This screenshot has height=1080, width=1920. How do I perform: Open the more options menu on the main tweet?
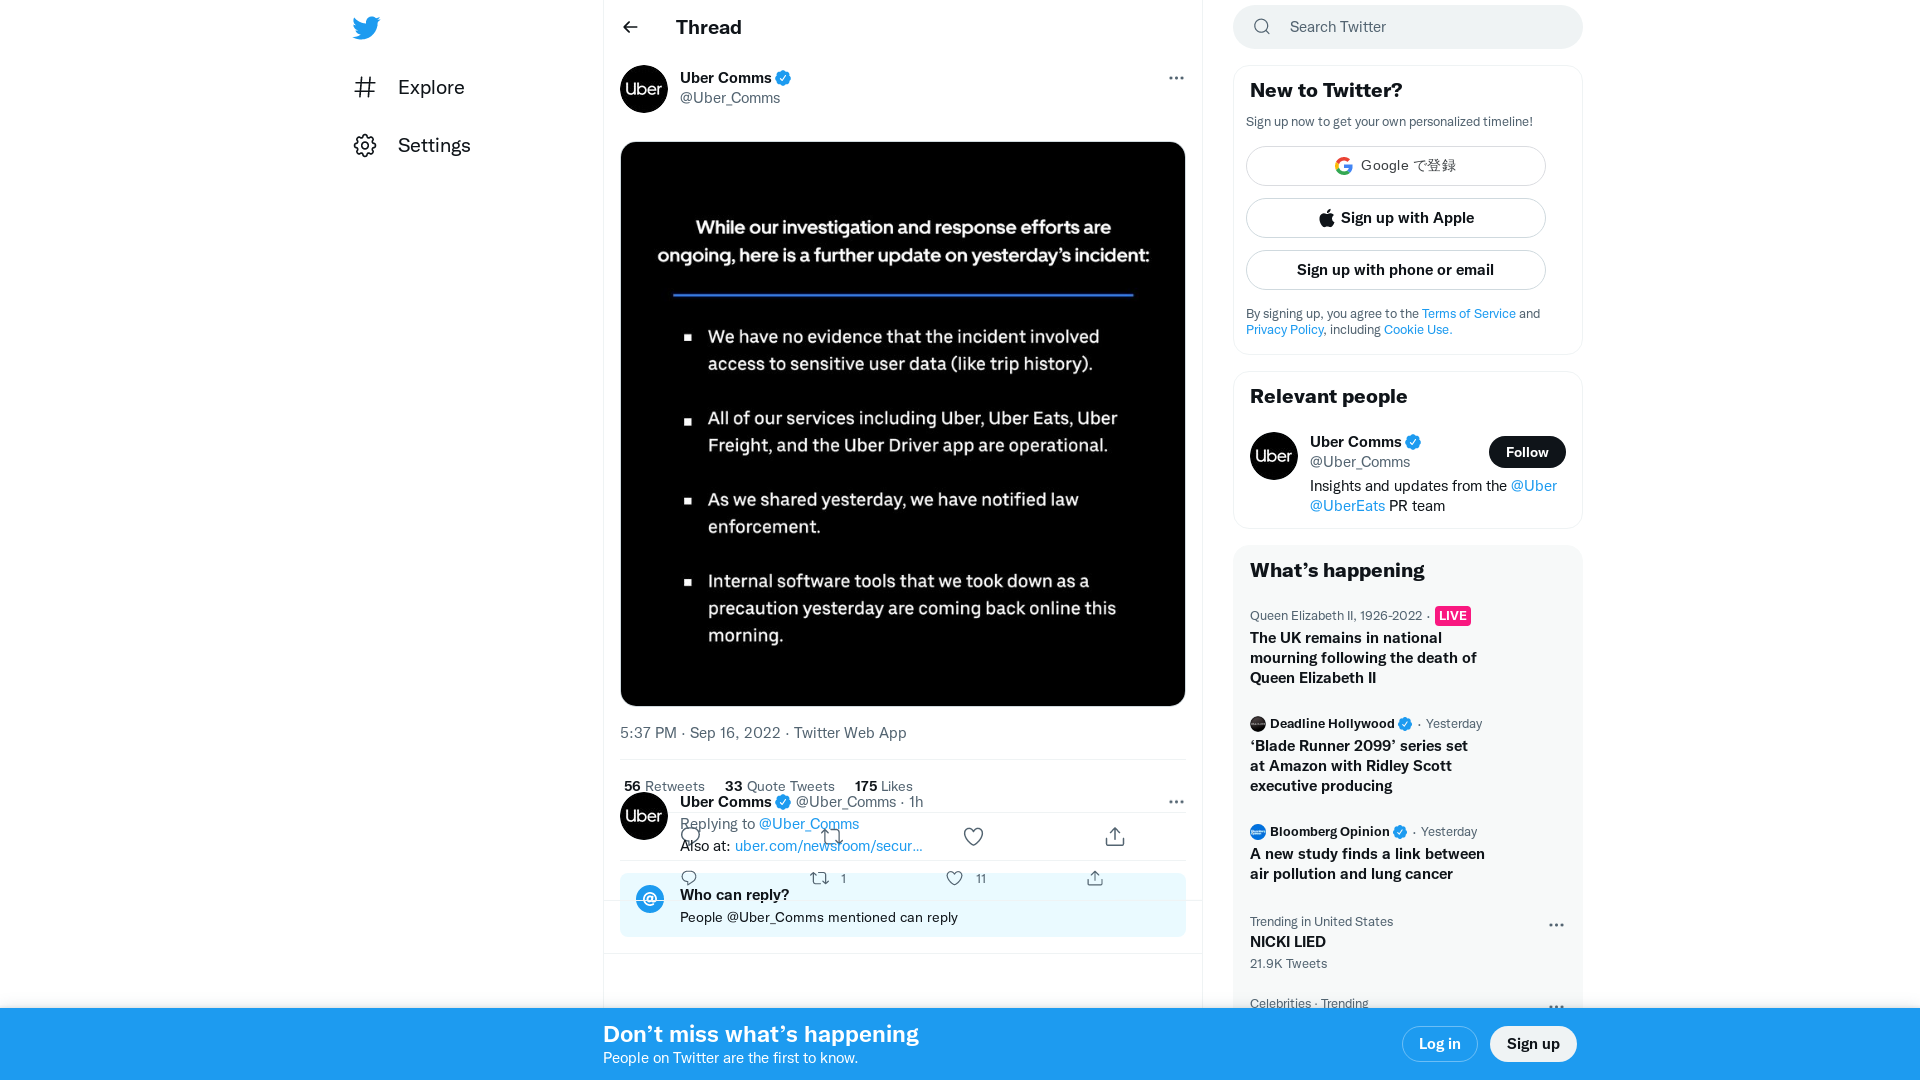pyautogui.click(x=1176, y=78)
